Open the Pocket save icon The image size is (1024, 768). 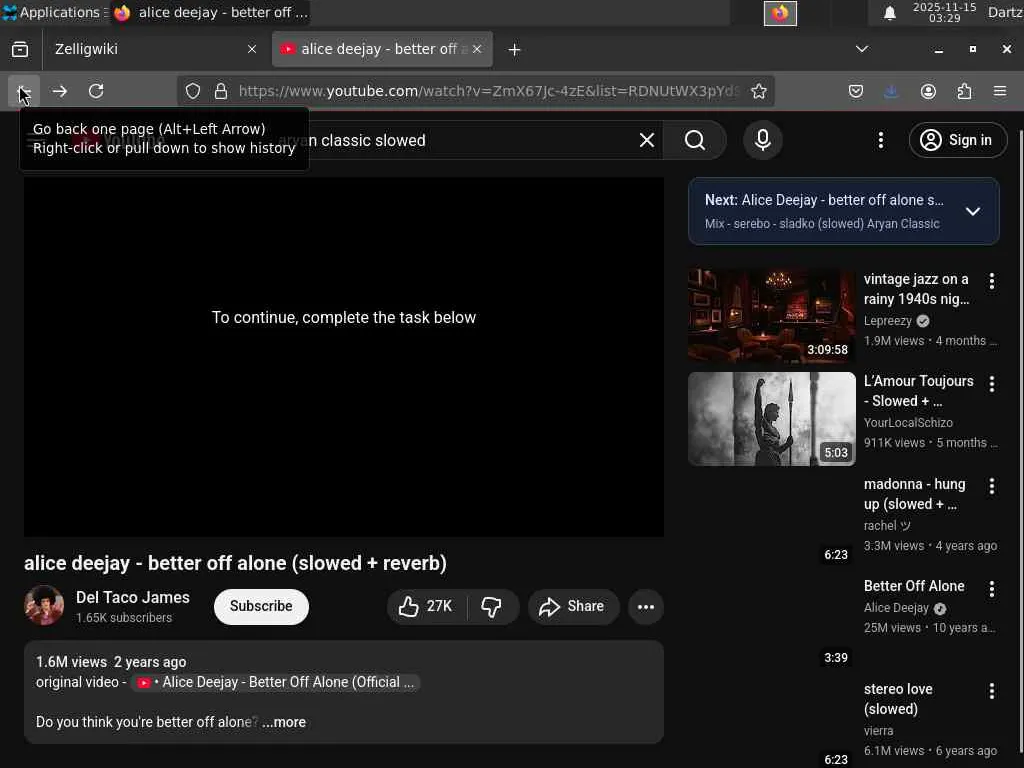pyautogui.click(x=856, y=91)
